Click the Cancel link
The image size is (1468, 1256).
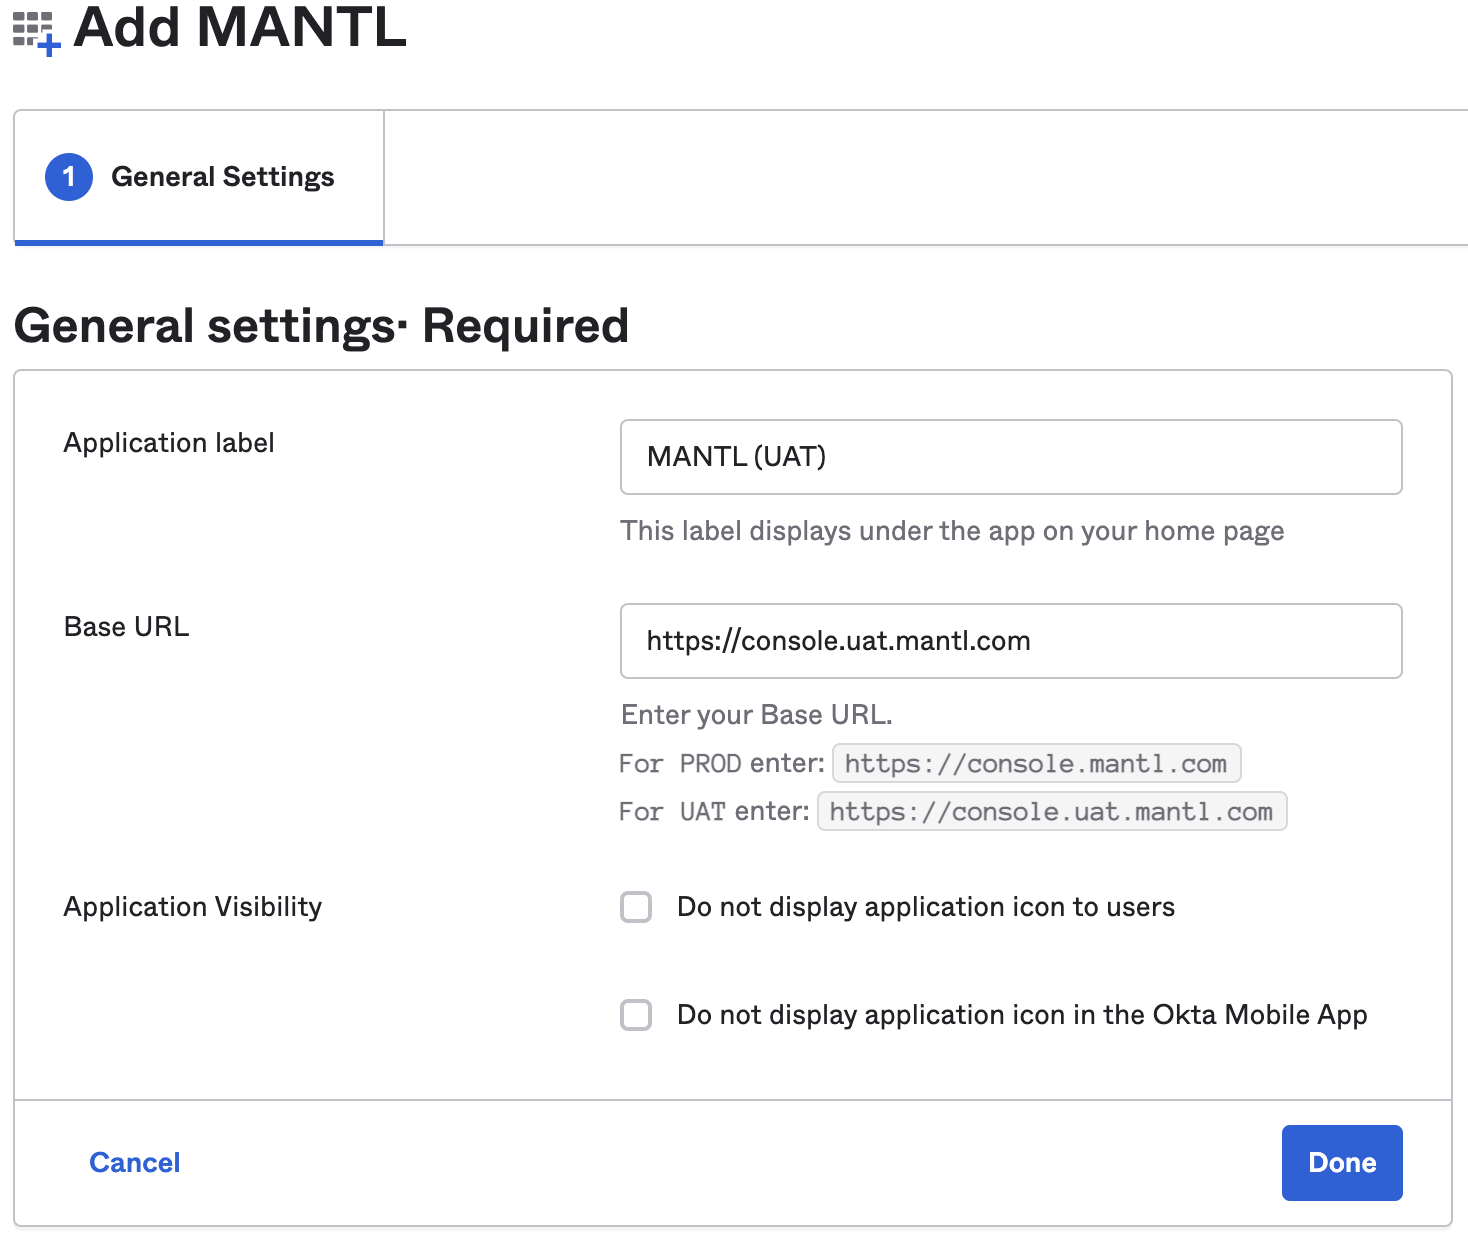click(x=134, y=1162)
